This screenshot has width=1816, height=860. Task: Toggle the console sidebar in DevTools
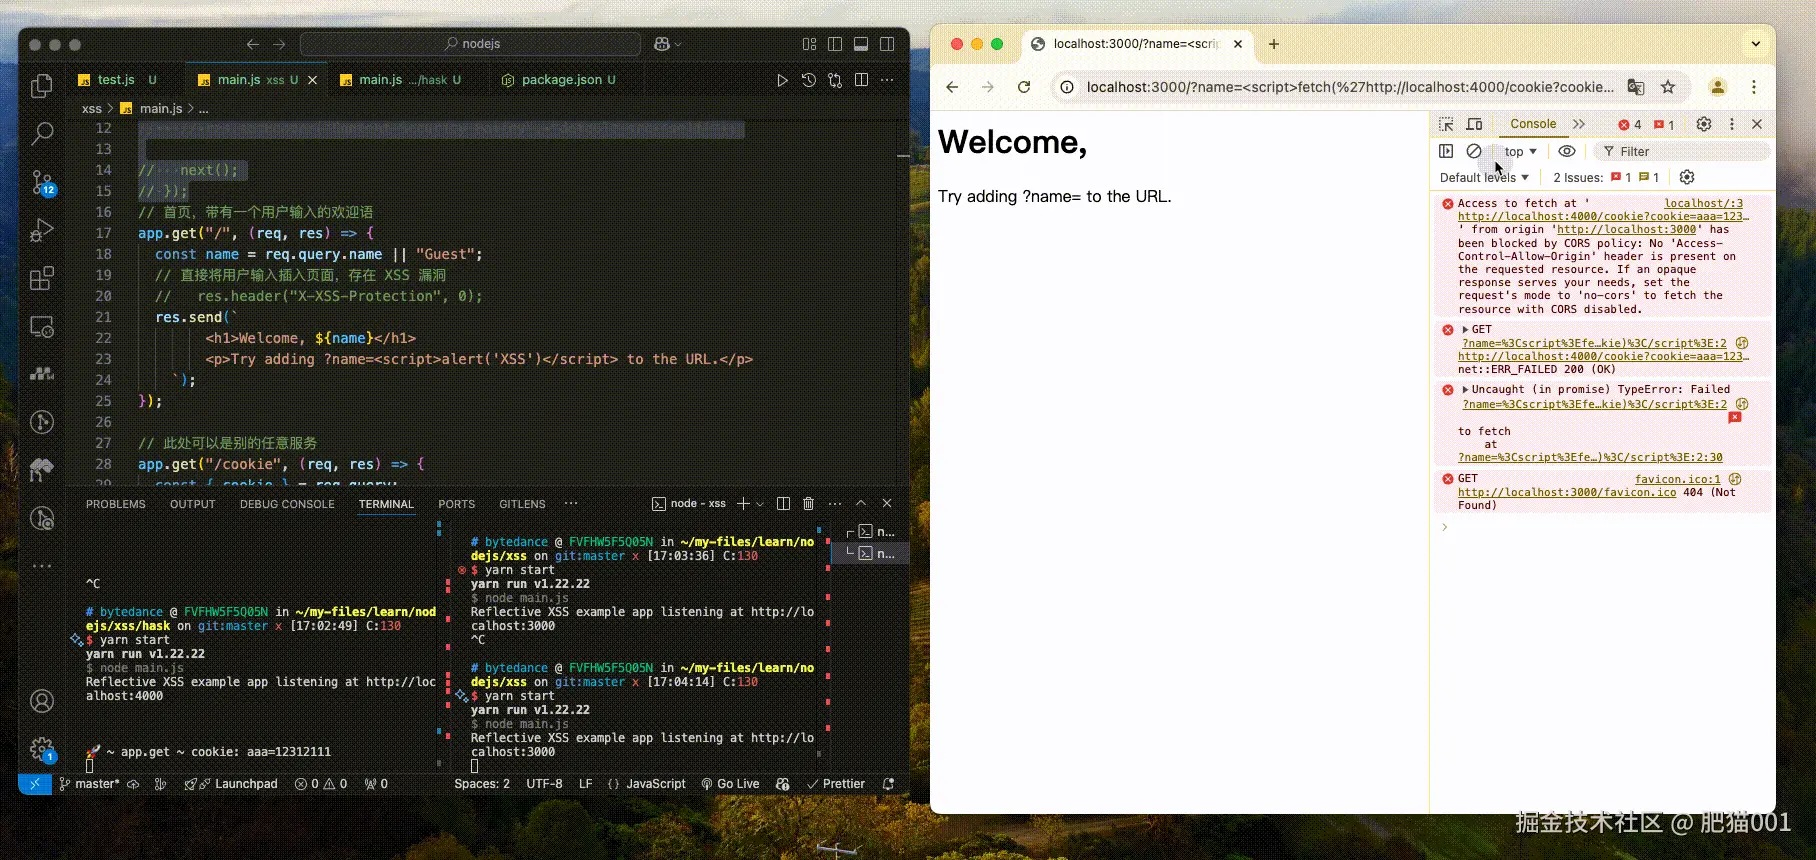1446,151
